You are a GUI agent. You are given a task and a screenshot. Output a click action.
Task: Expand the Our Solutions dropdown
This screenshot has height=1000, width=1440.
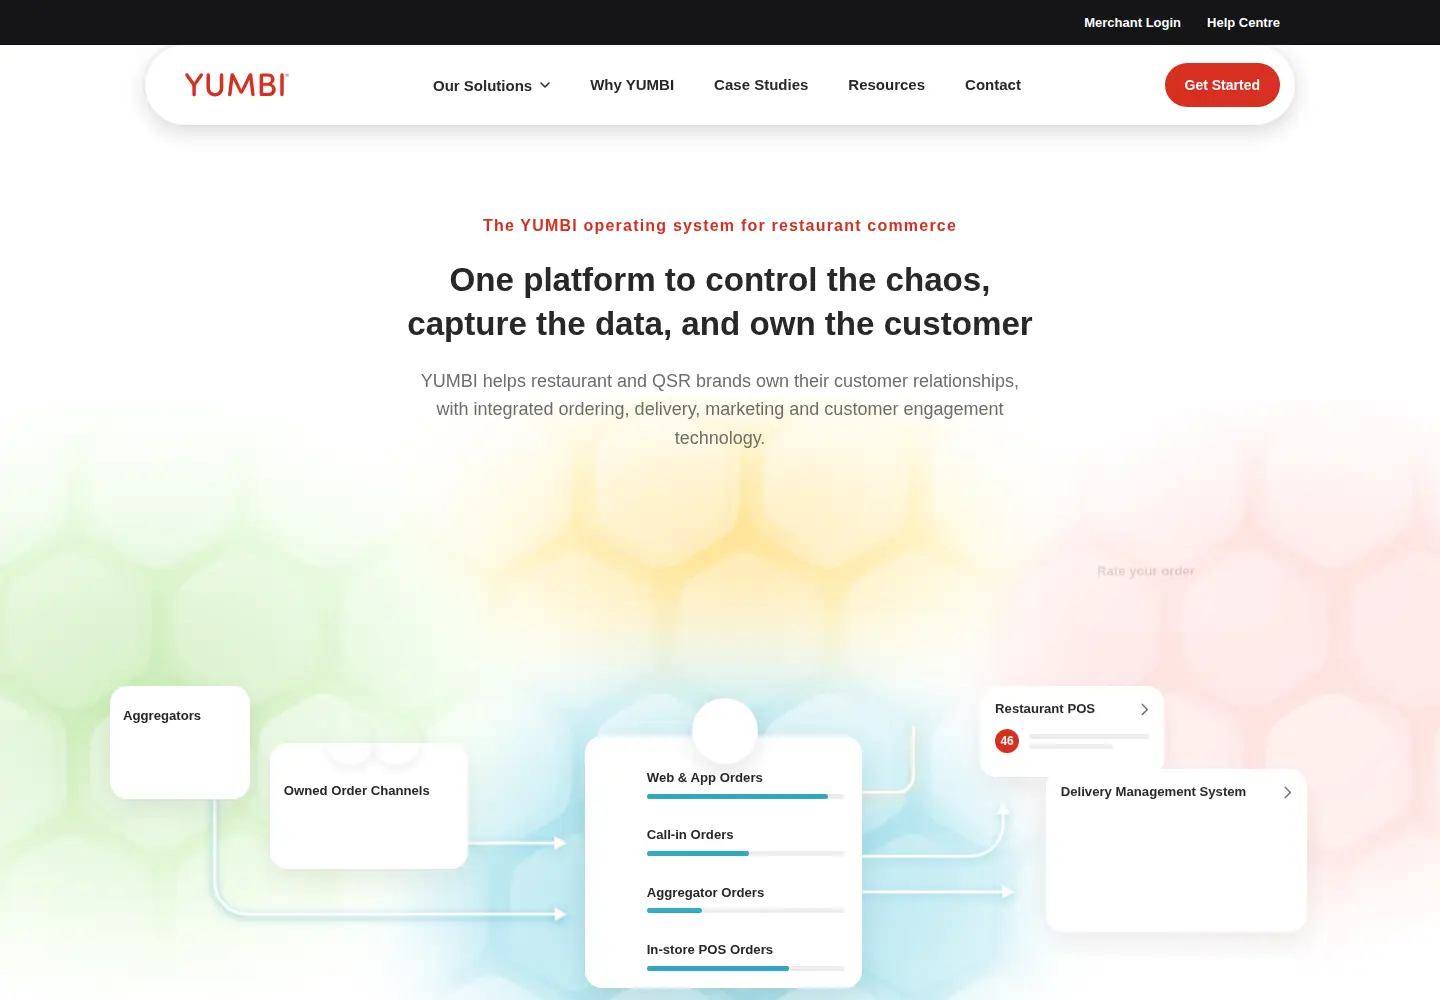pyautogui.click(x=492, y=86)
